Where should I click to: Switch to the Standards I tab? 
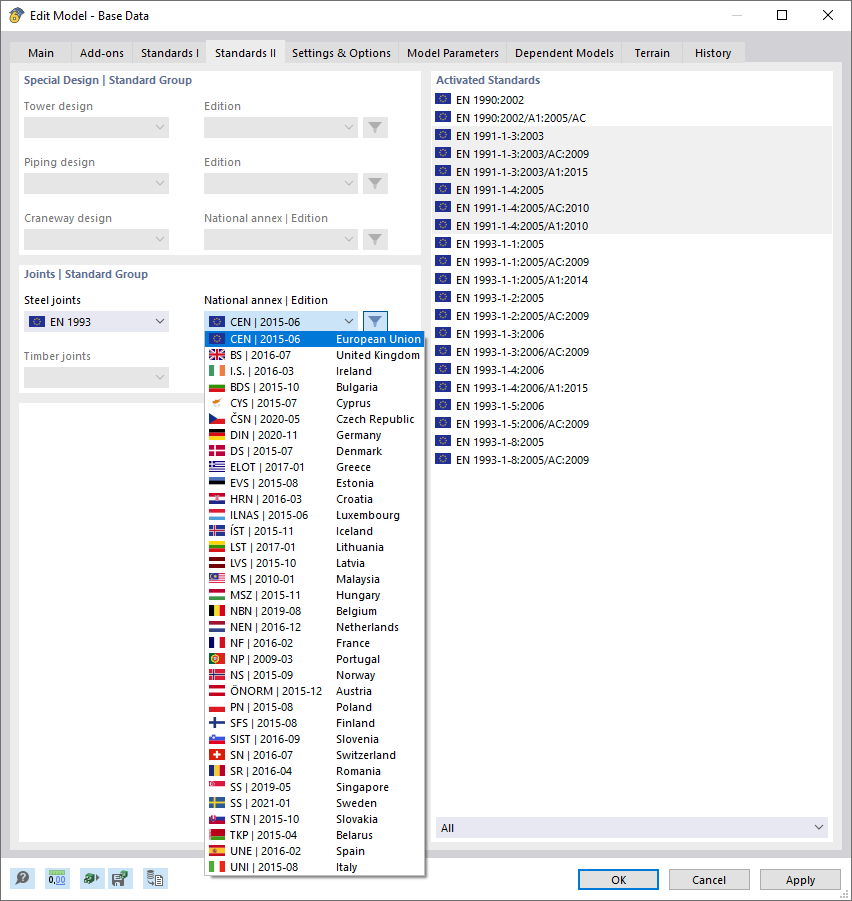click(169, 53)
